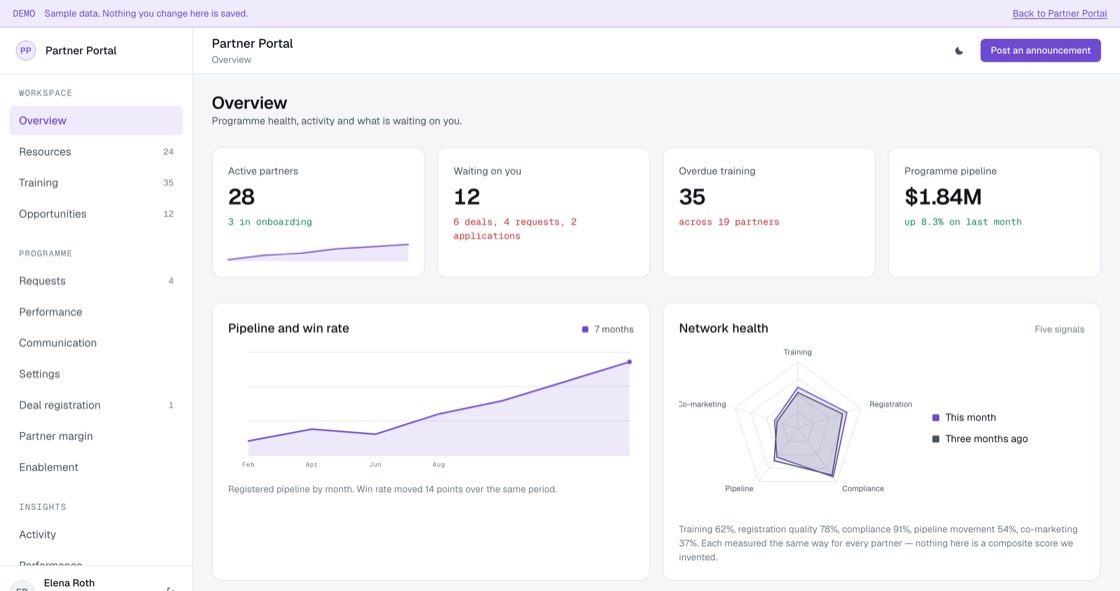Open the Overview page in the sidebar
This screenshot has width=1120, height=591.
coord(96,121)
